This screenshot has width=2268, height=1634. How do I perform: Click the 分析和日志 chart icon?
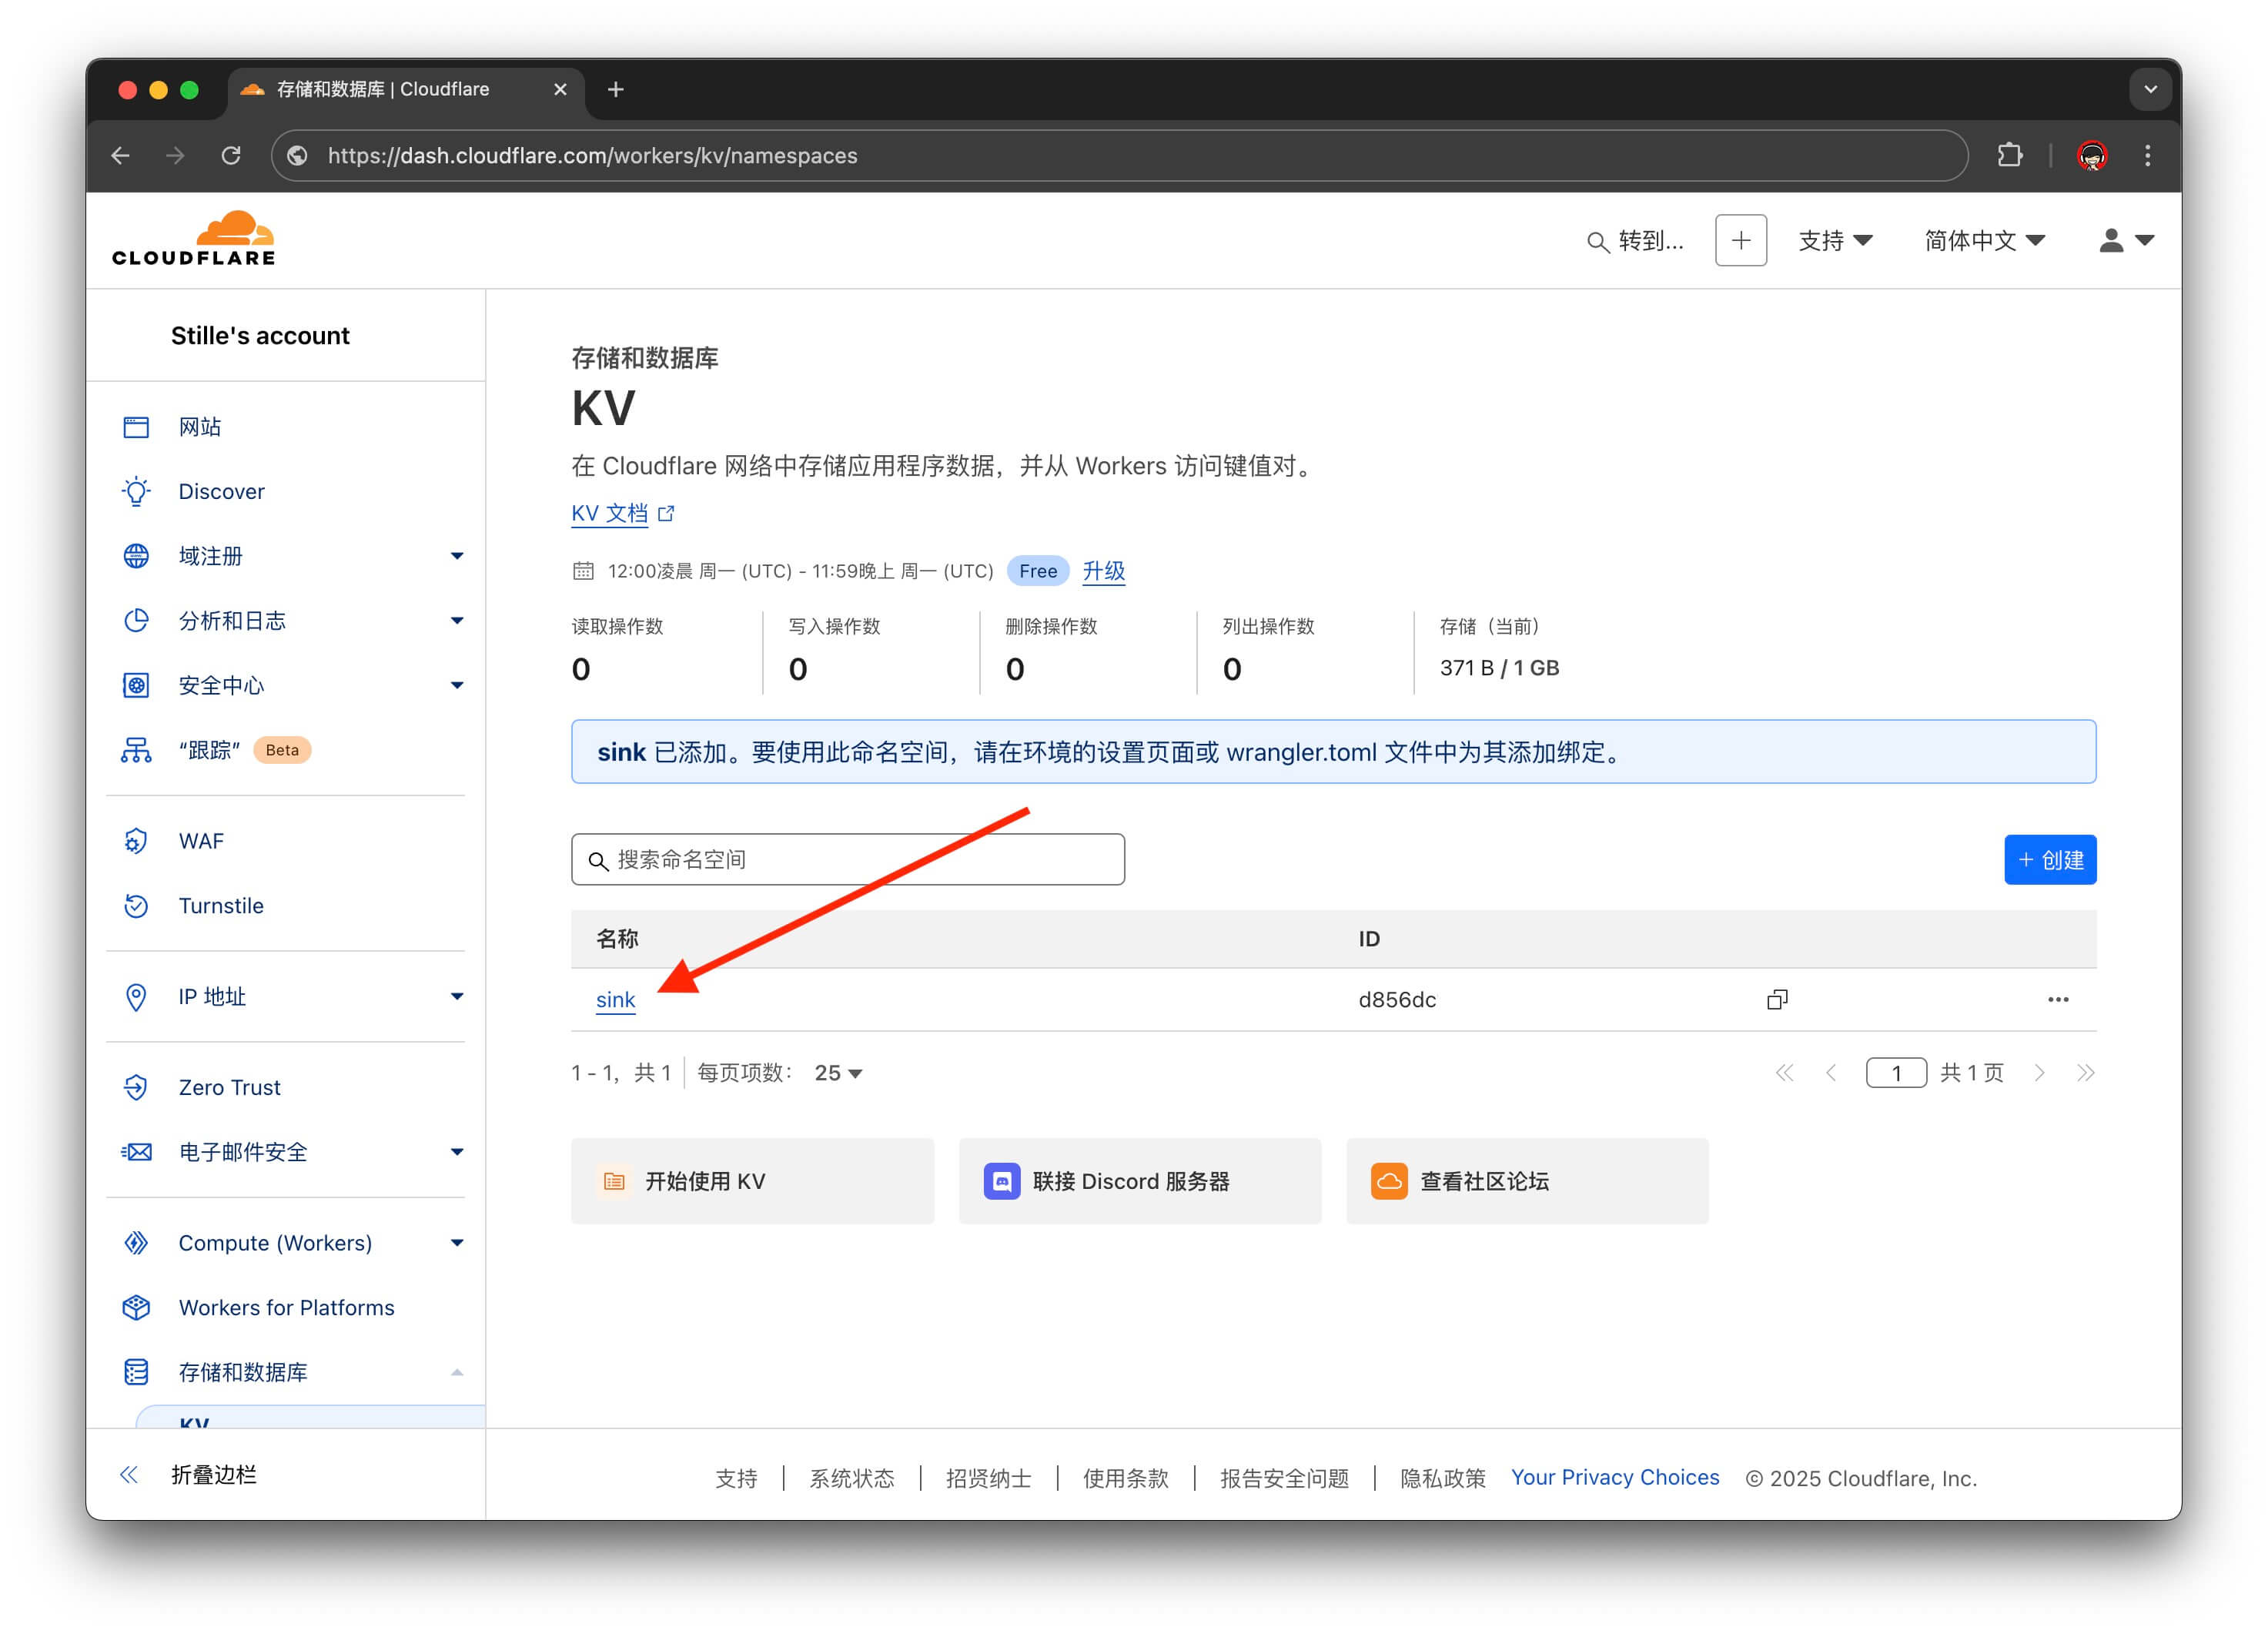[136, 621]
